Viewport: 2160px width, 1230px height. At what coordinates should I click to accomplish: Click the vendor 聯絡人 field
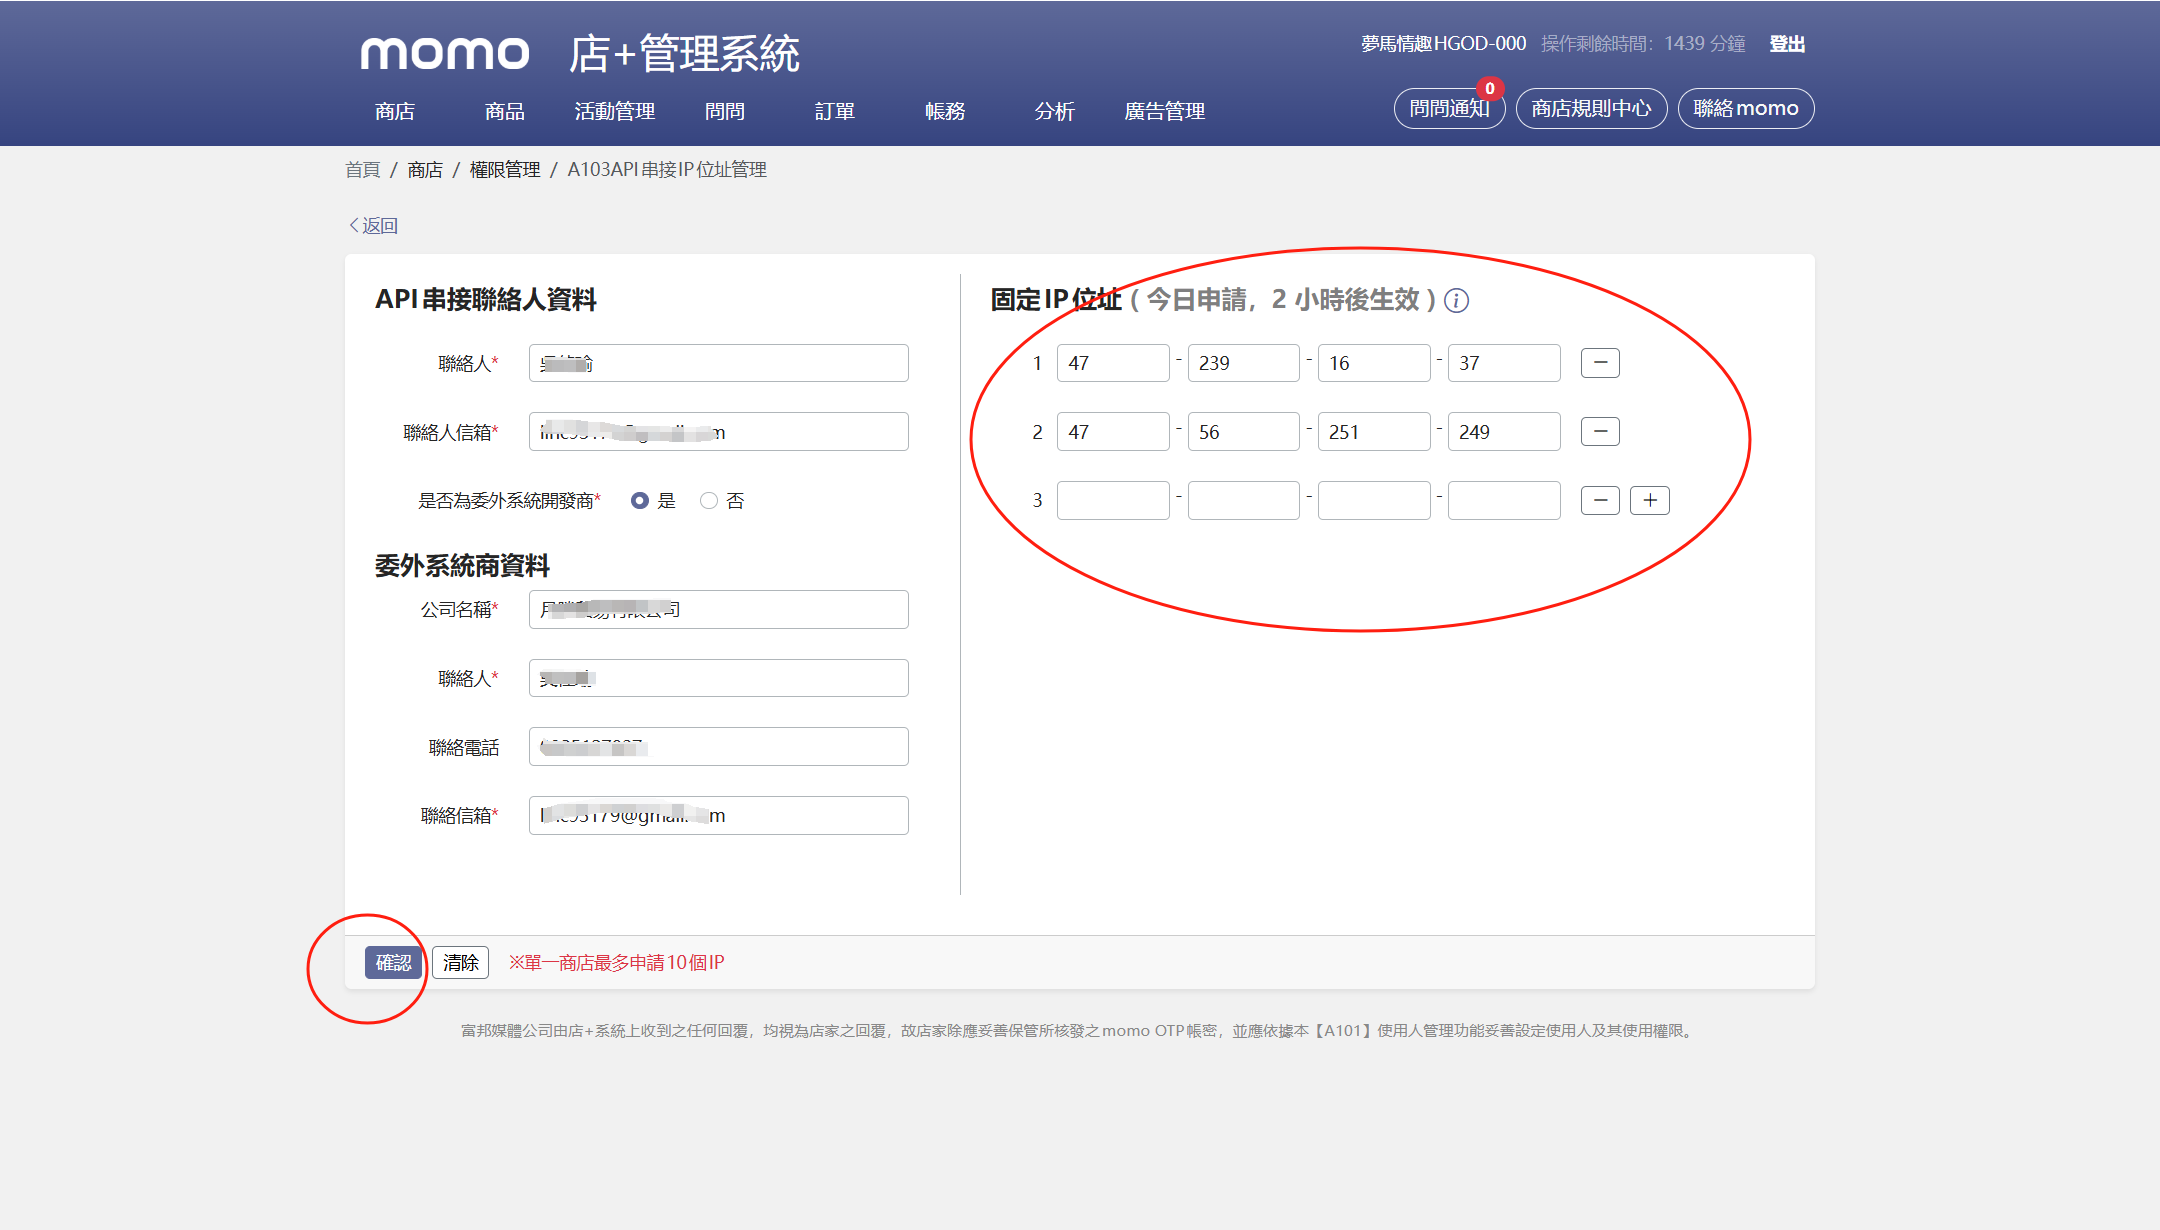point(719,678)
